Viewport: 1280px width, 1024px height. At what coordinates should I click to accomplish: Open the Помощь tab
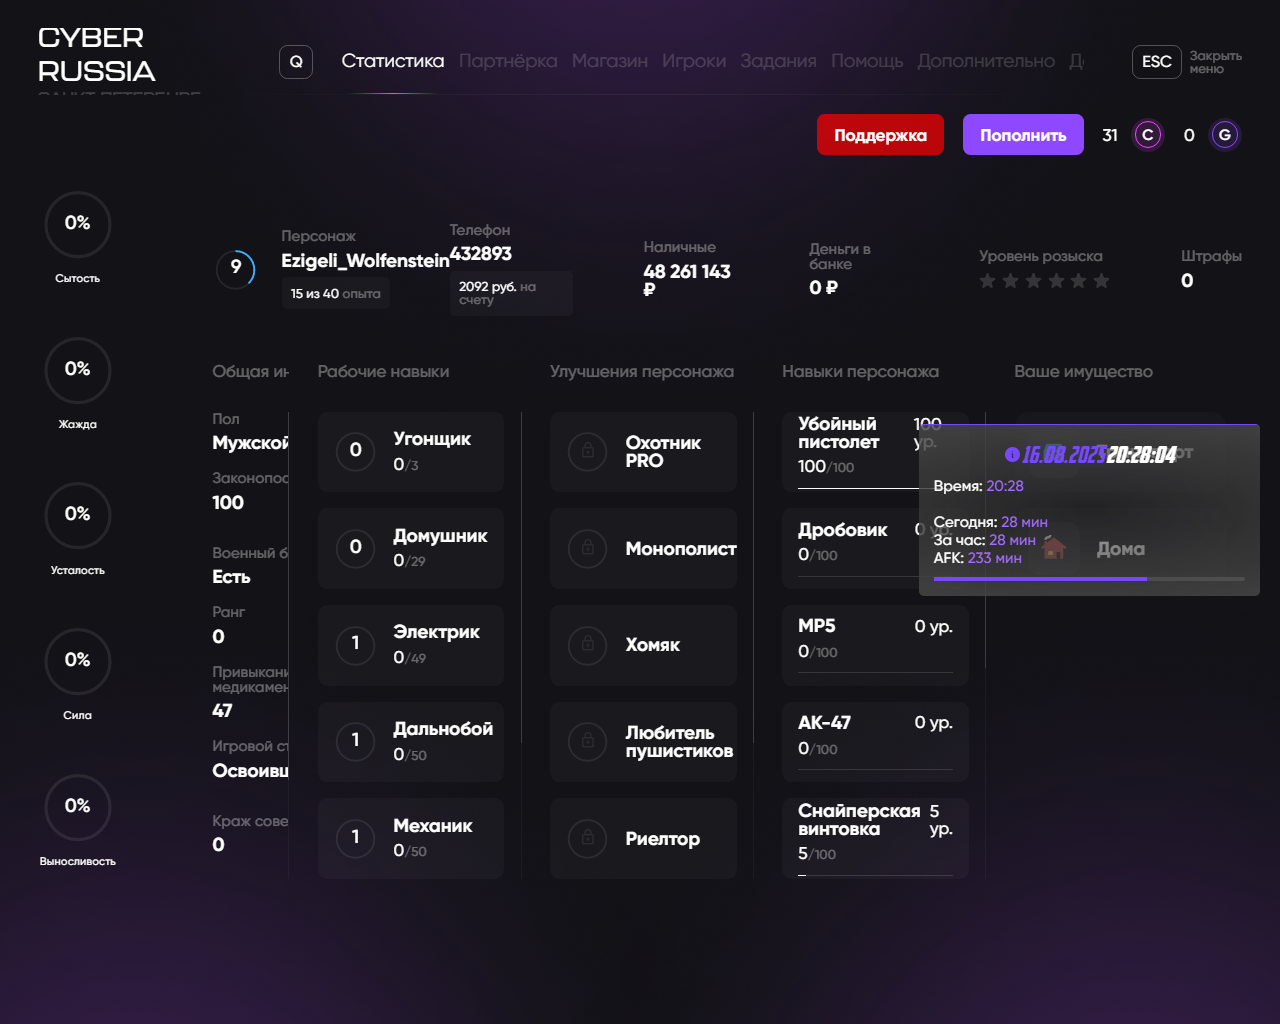pos(867,61)
